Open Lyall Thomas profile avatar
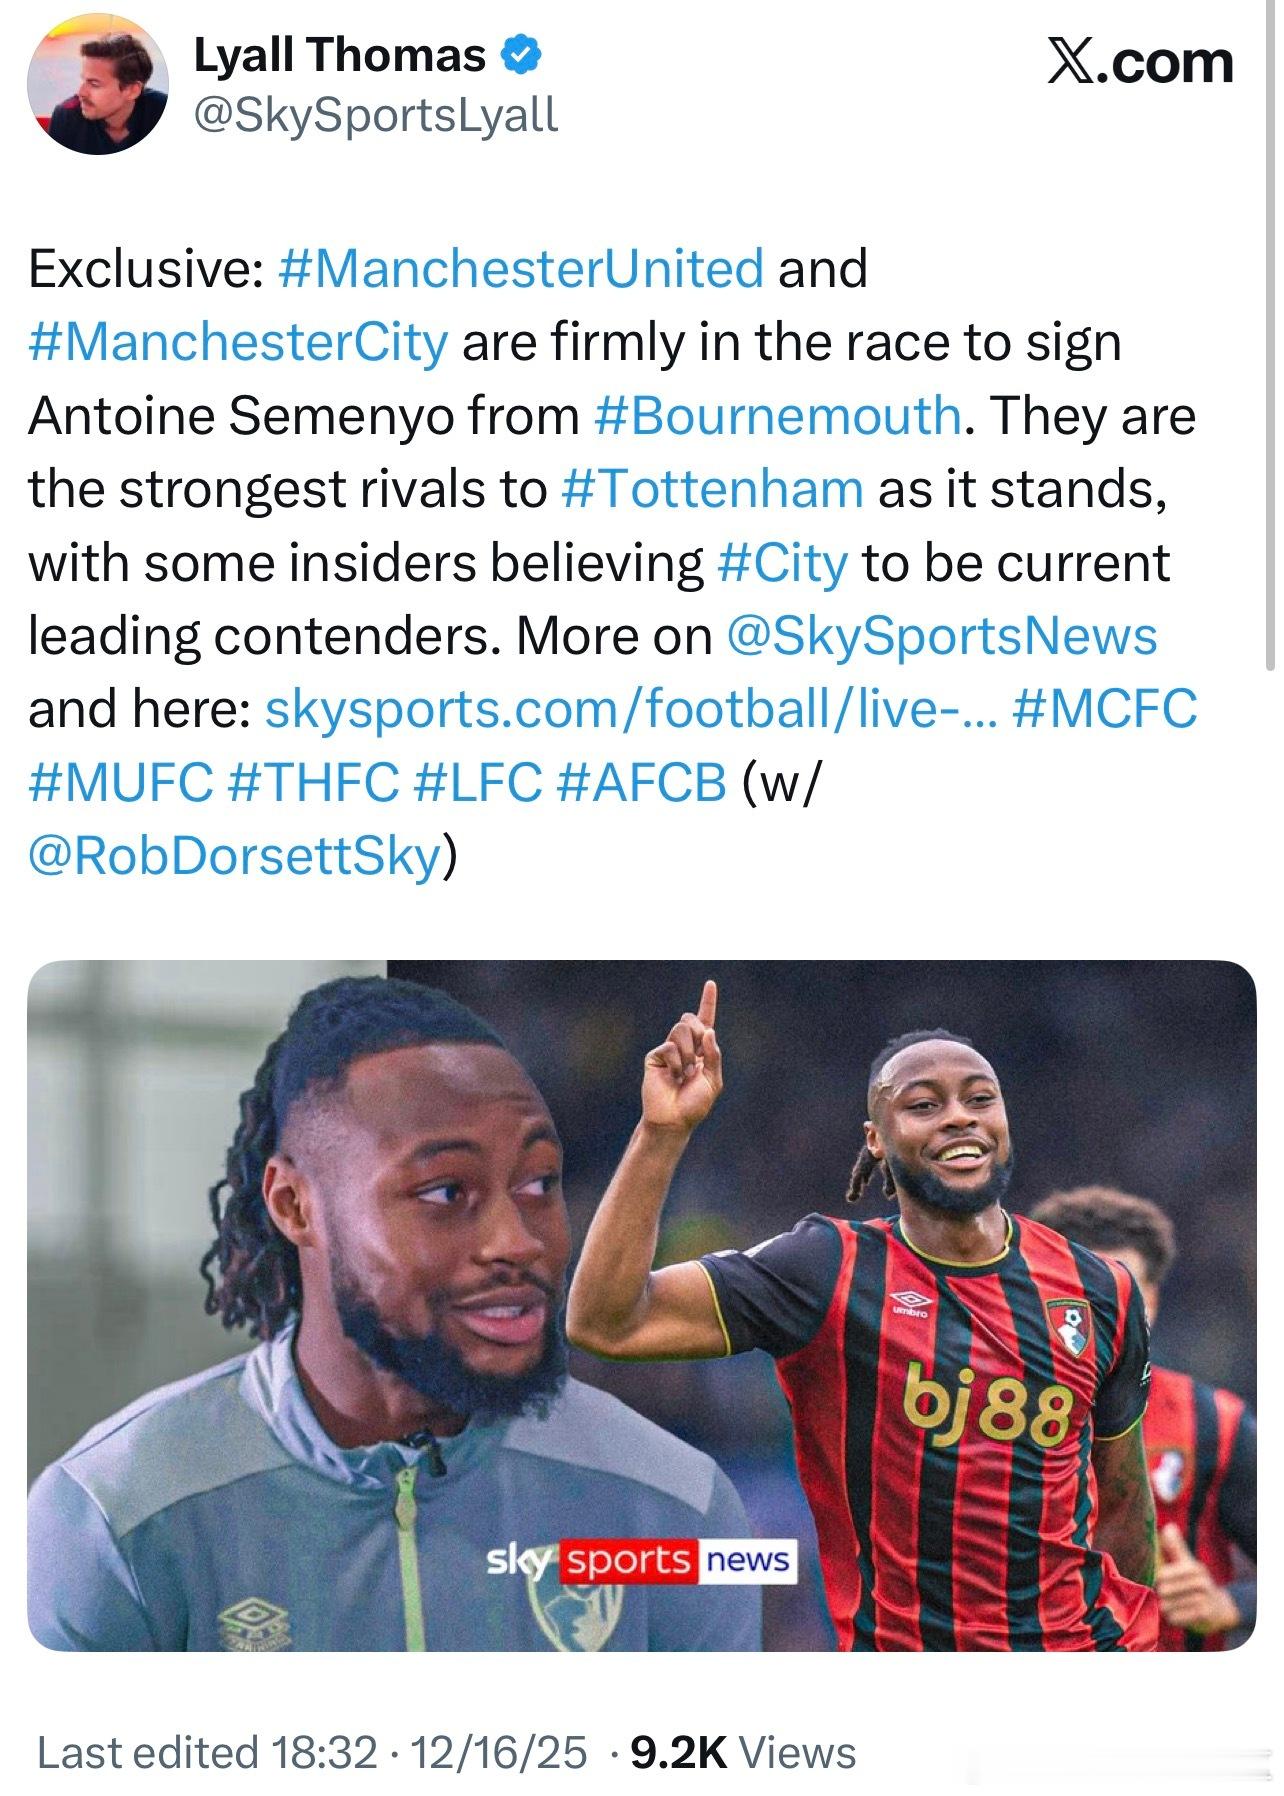The height and width of the screenshot is (1796, 1284). point(98,84)
